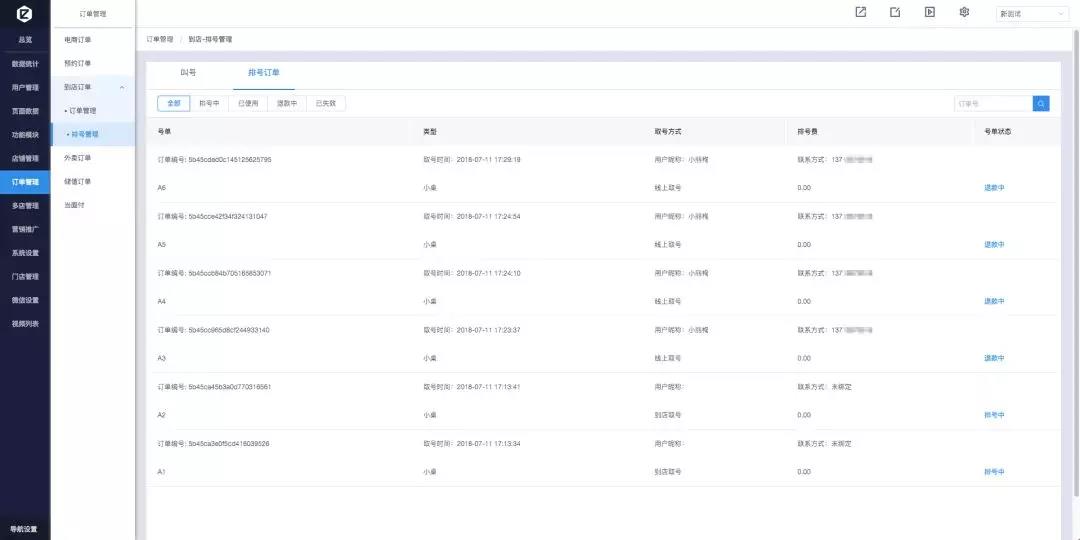The width and height of the screenshot is (1080, 540).
Task: Click 排号中 status link for A1
Action: 994,472
